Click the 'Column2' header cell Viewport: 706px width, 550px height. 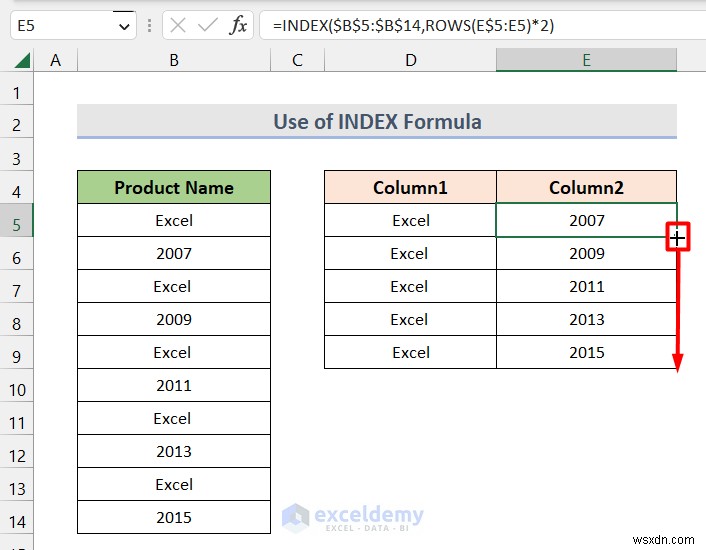tap(586, 187)
